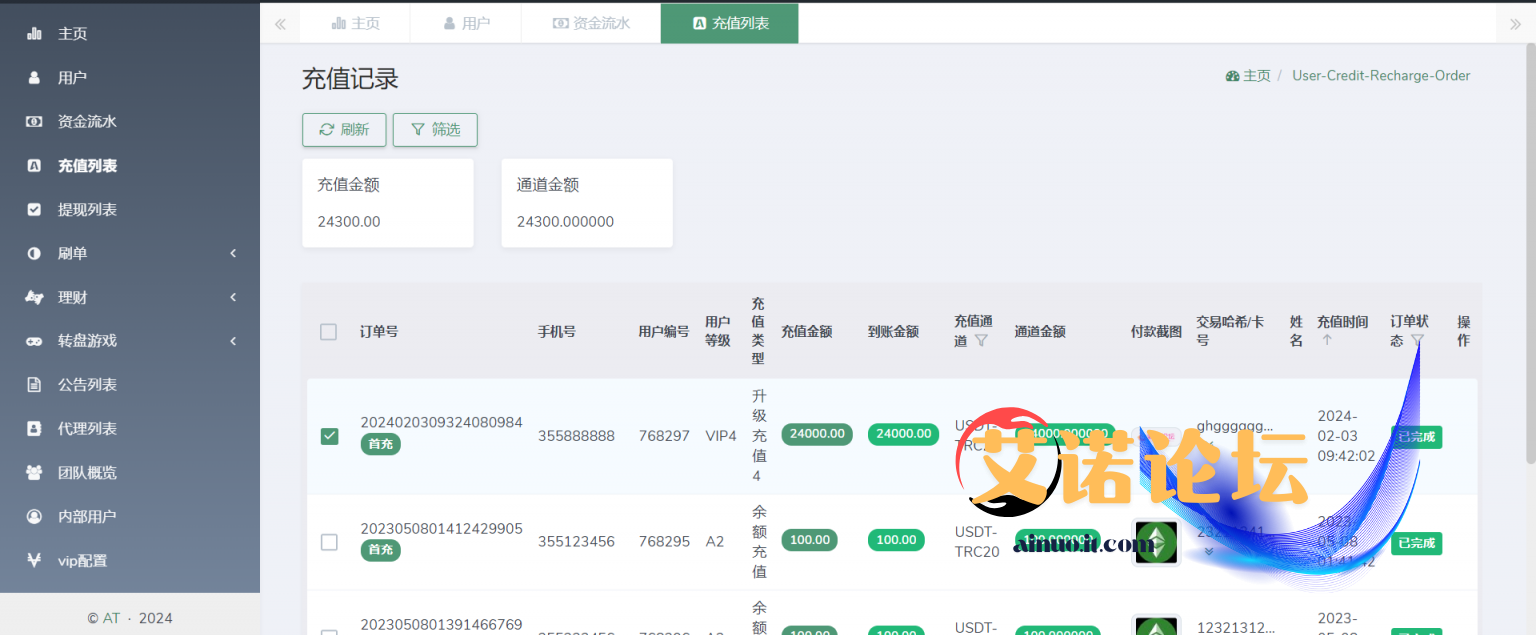Screen dimensions: 1536x635
Task: Open payment screenshot thumbnail for phone 355123456
Action: (1156, 542)
